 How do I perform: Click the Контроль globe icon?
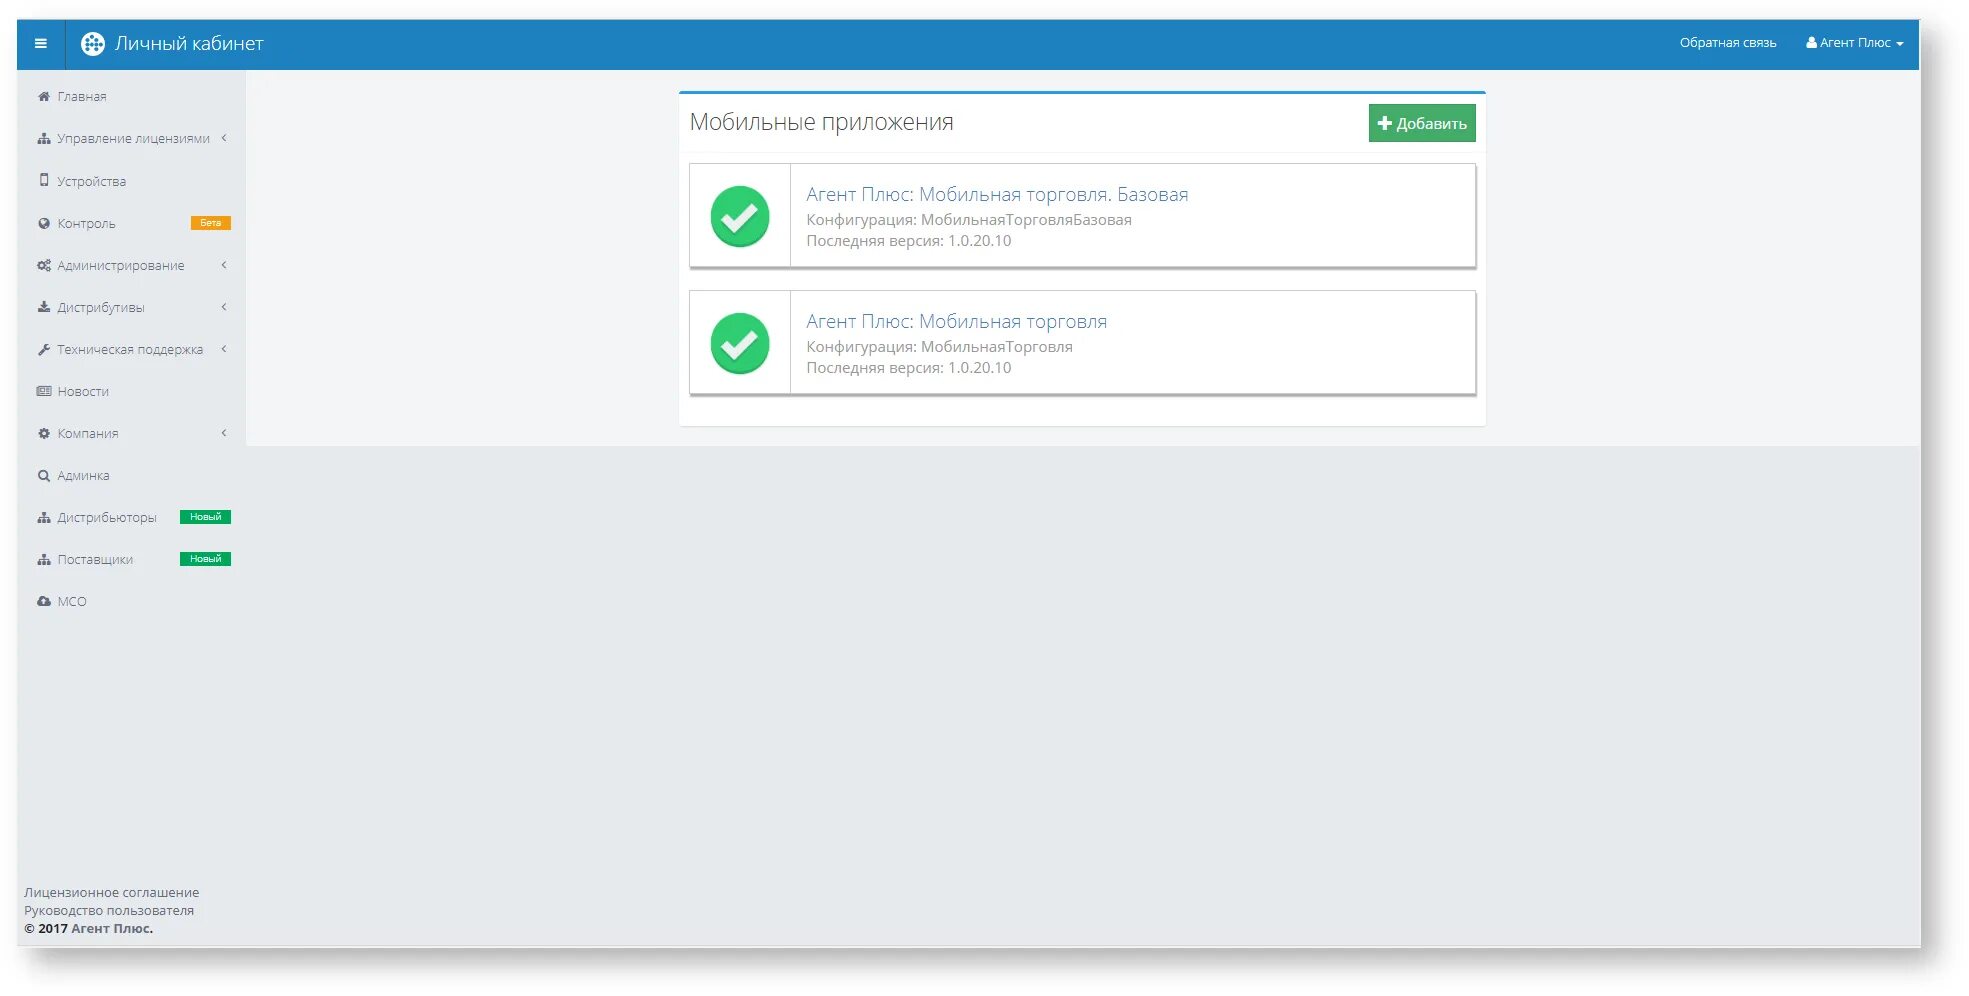click(44, 223)
